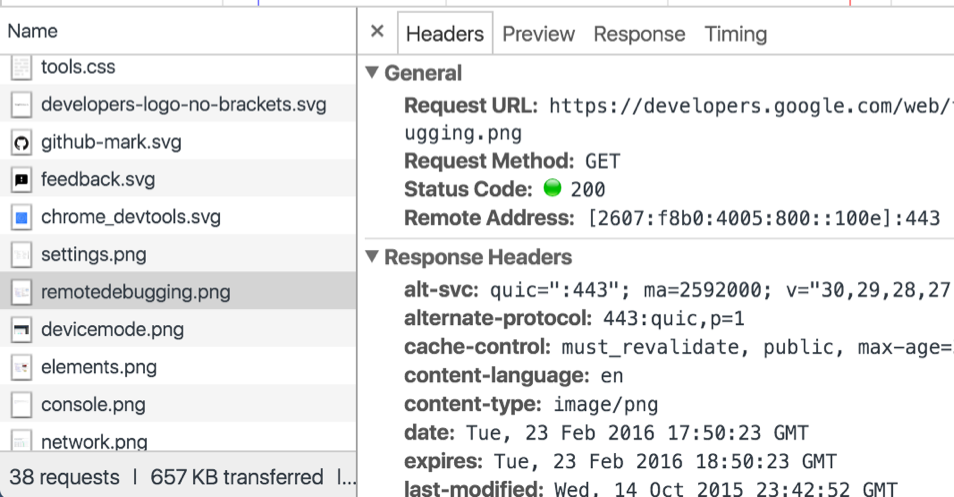
Task: Click the developers-logo-no-brackets.svg file icon
Action: coord(21,105)
